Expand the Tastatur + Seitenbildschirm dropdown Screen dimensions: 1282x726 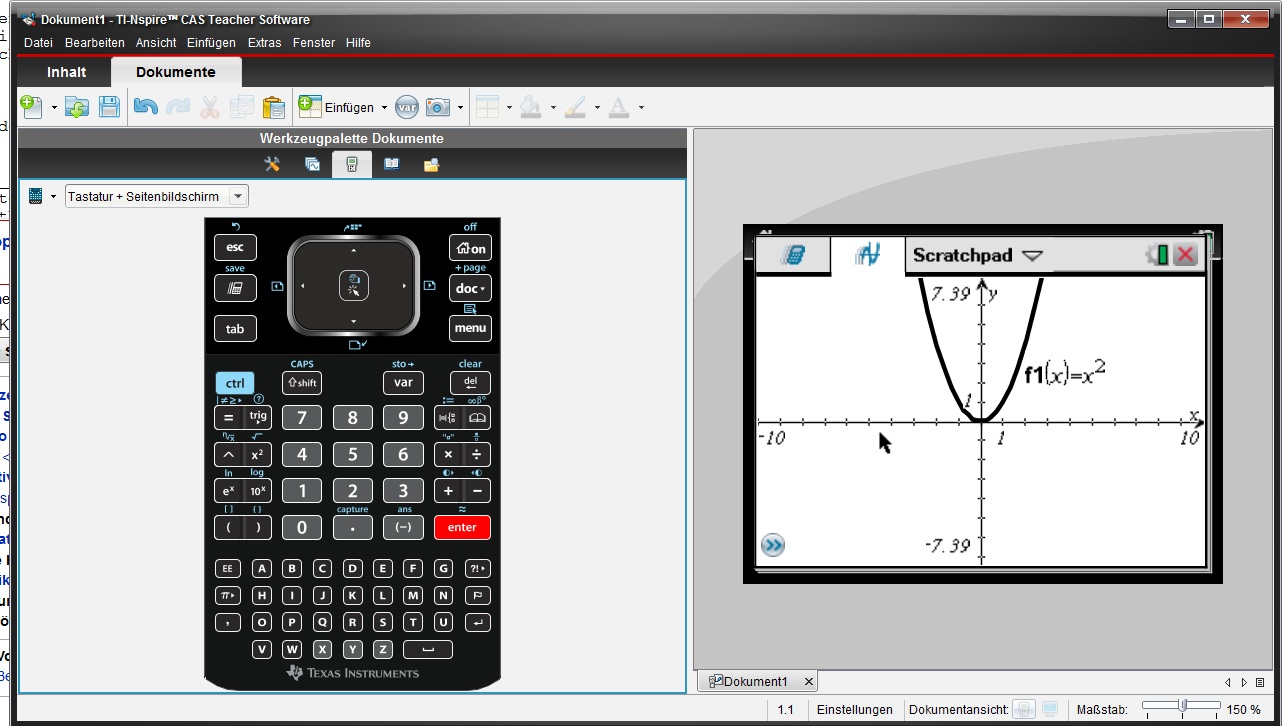coord(238,197)
